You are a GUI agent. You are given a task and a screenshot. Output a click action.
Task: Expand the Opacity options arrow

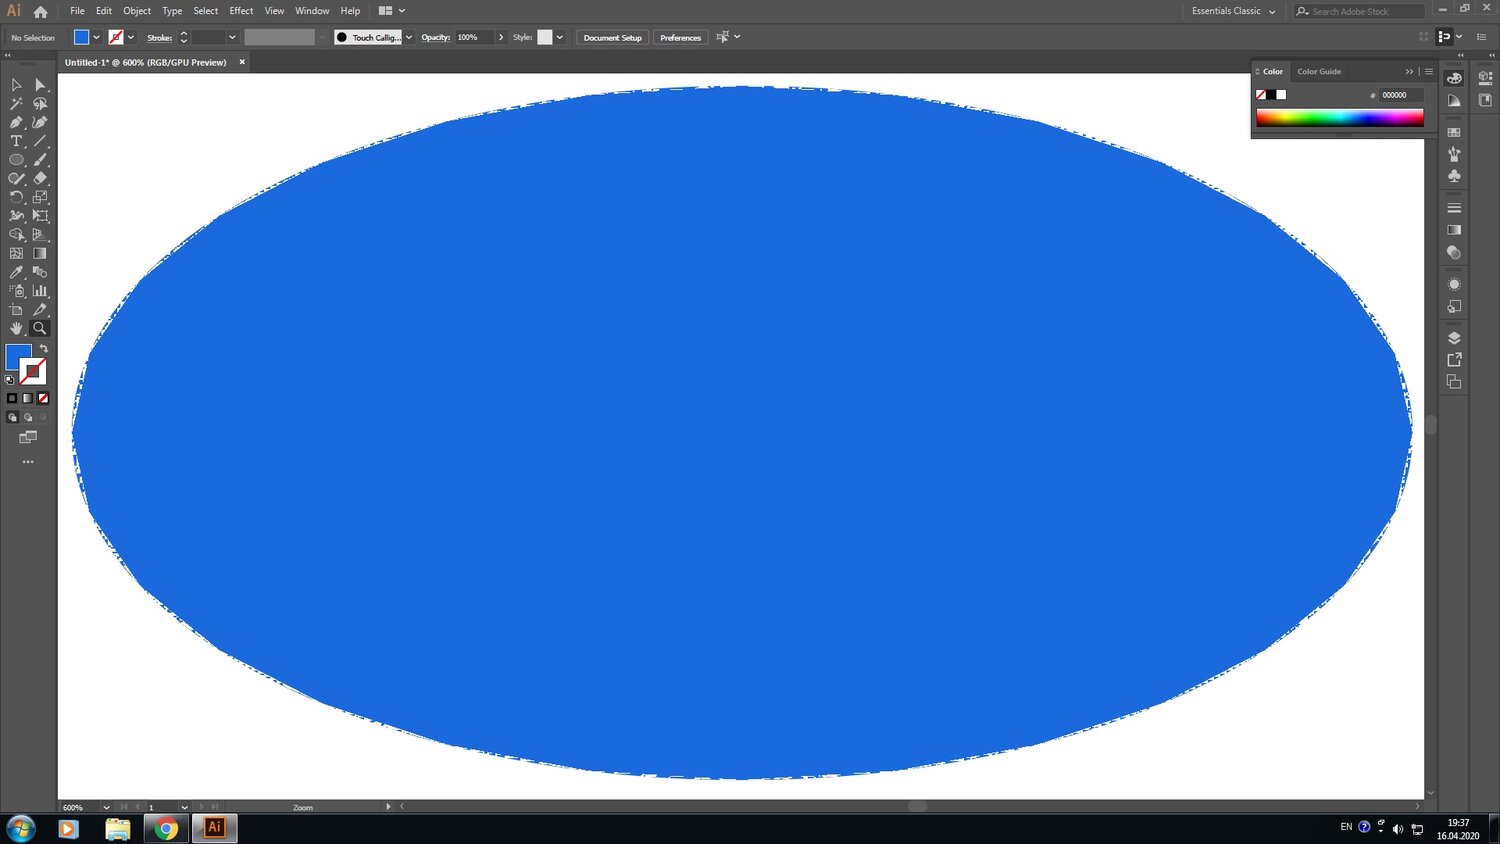[501, 37]
